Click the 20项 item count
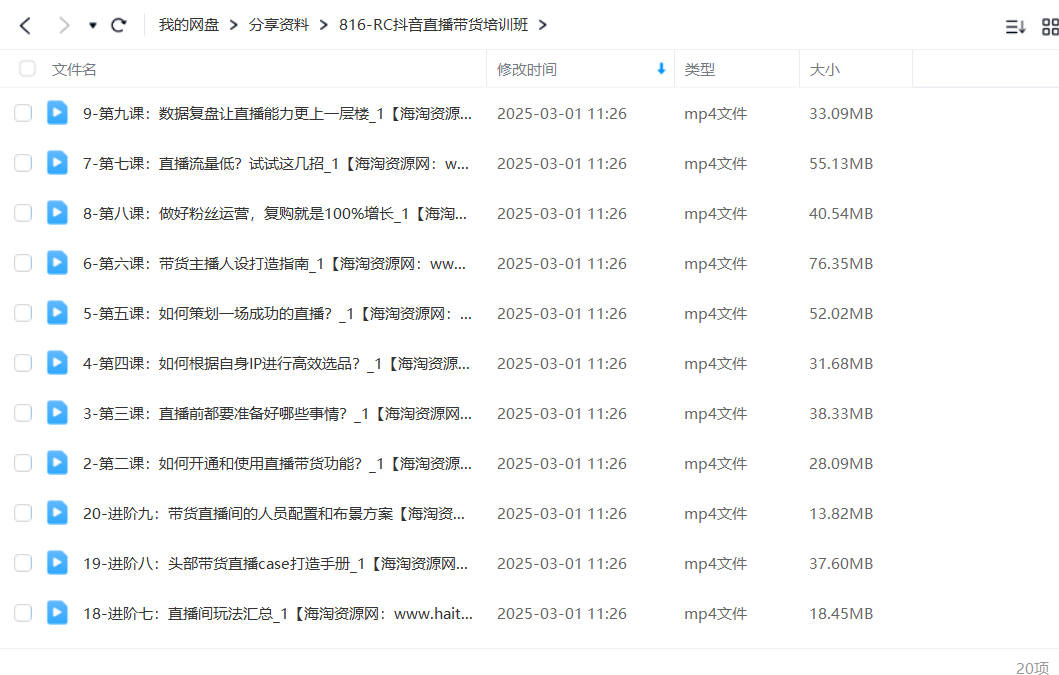The height and width of the screenshot is (675, 1059). (x=1033, y=668)
